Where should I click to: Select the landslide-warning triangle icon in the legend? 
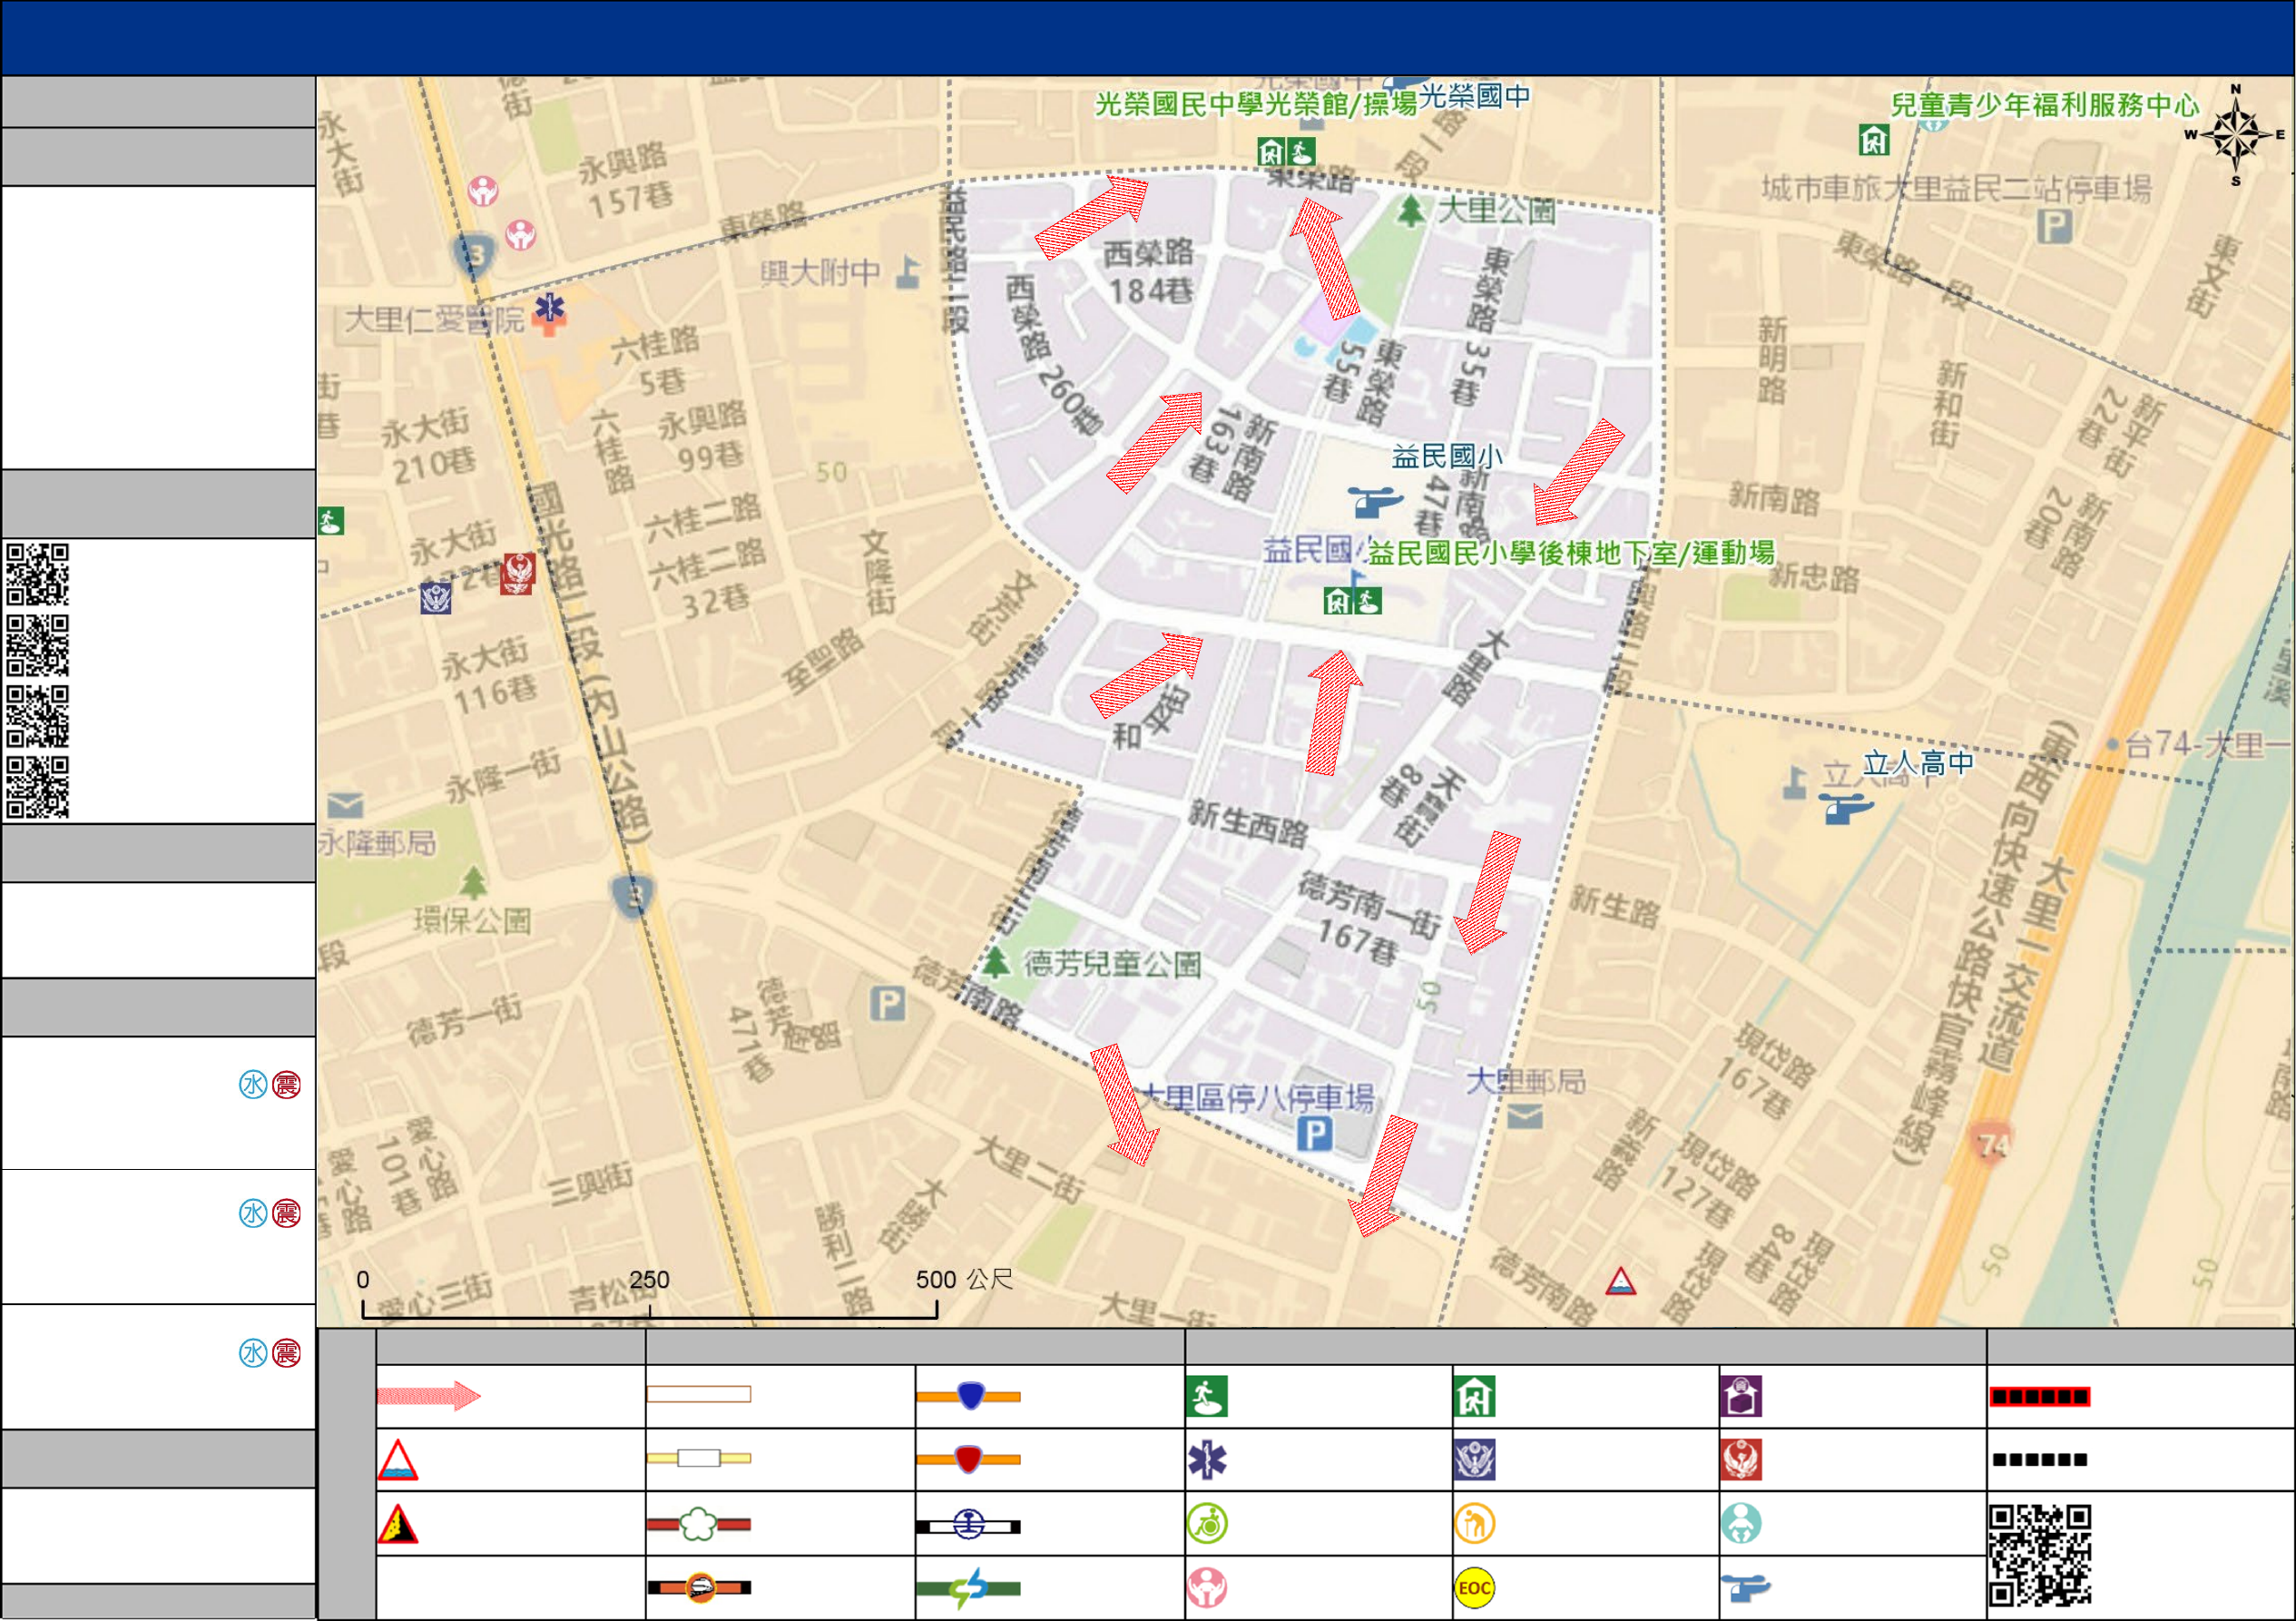coord(398,1524)
